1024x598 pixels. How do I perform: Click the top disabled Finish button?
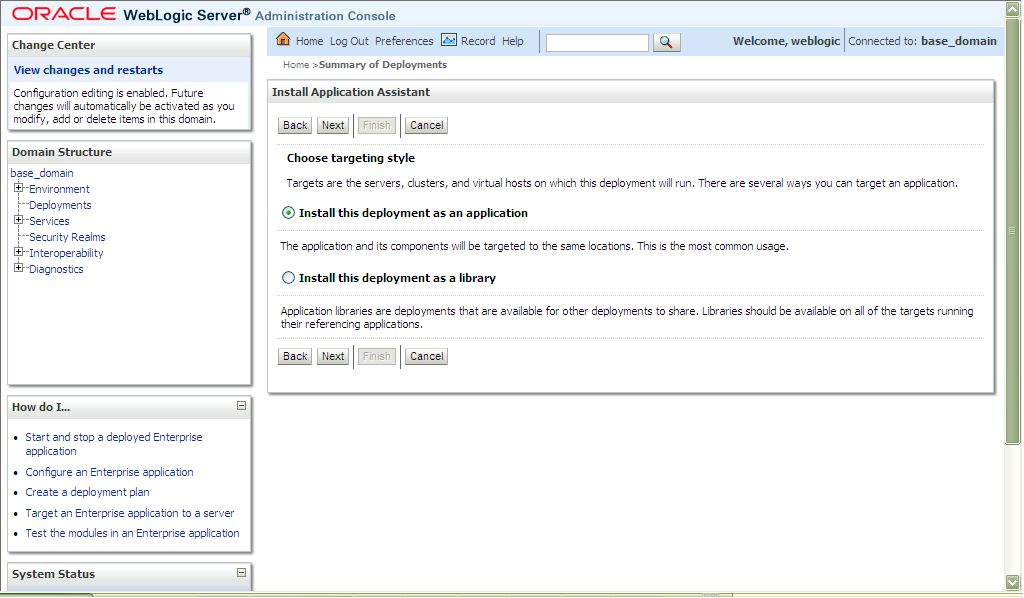click(x=377, y=125)
